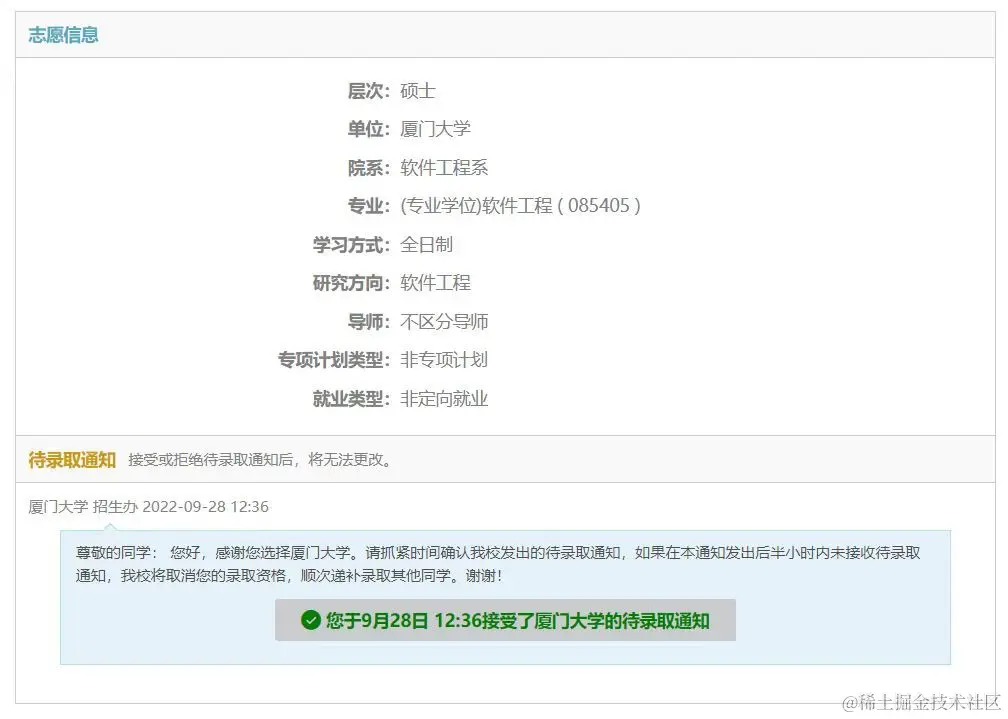Click the 全日制 study mode value
1008x719 pixels.
point(427,244)
